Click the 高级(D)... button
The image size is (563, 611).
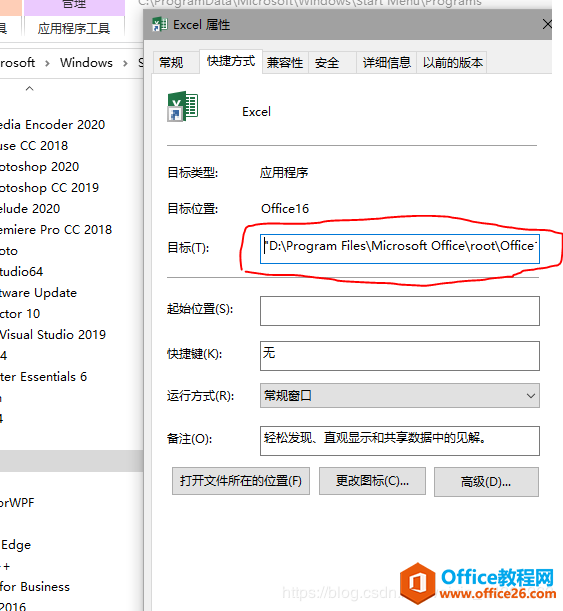486,482
